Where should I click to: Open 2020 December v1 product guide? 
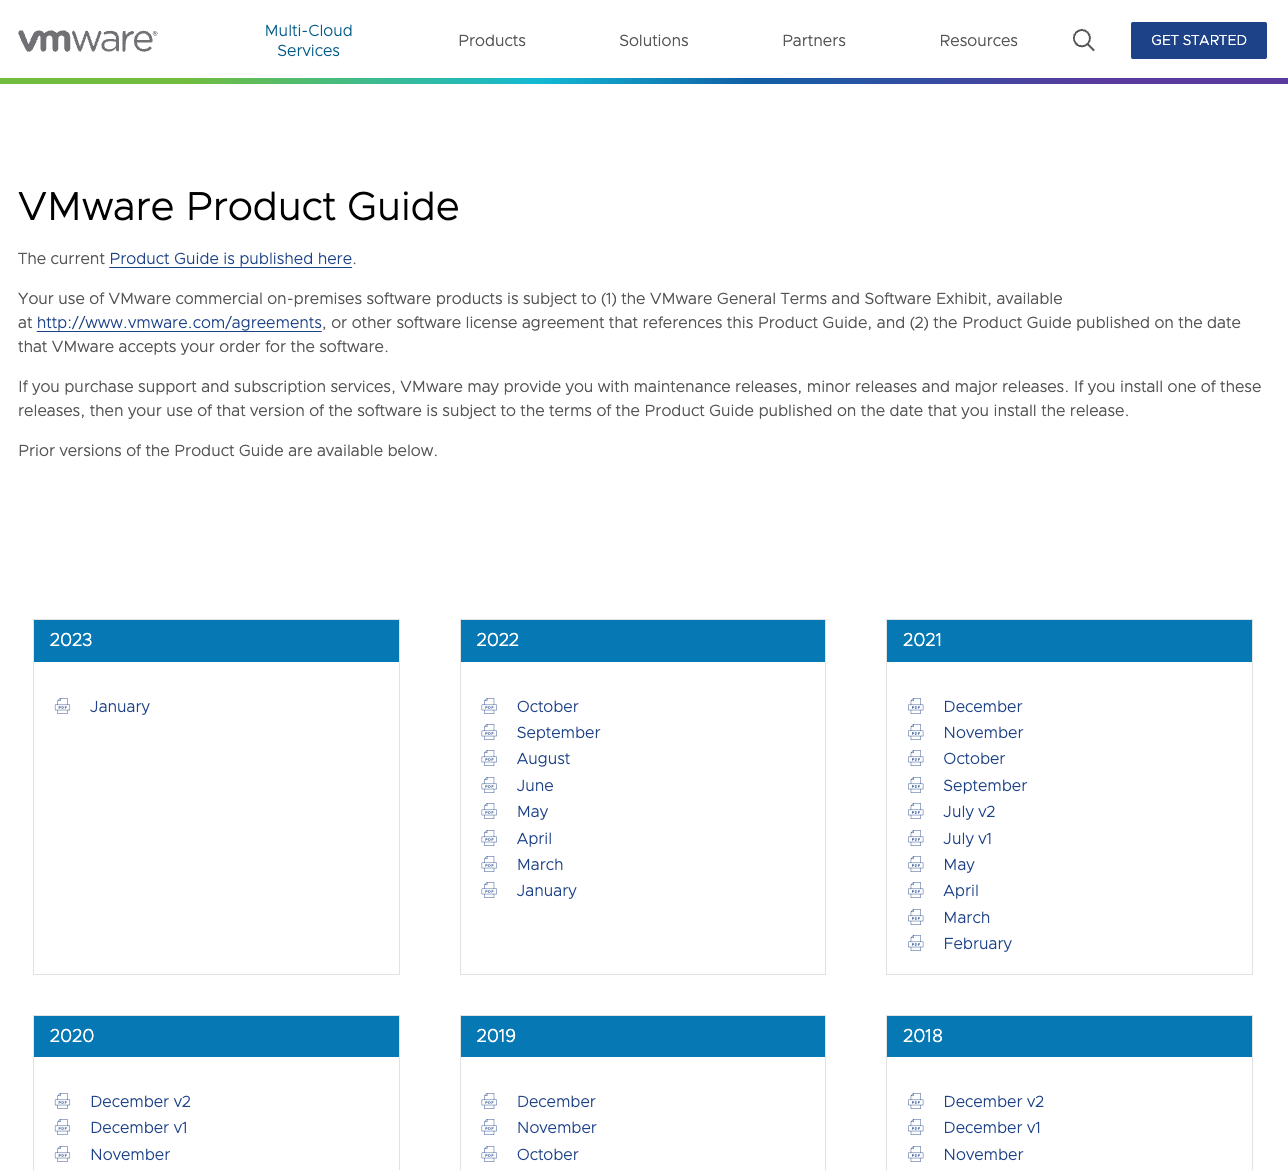139,1127
